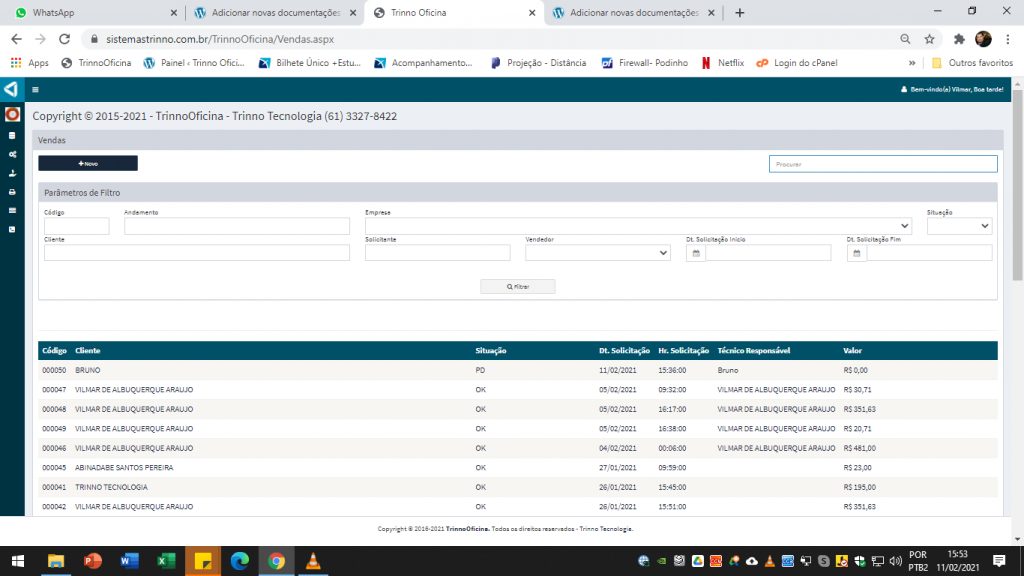
Task: Open the credit card icon in sidebar
Action: coord(12,210)
